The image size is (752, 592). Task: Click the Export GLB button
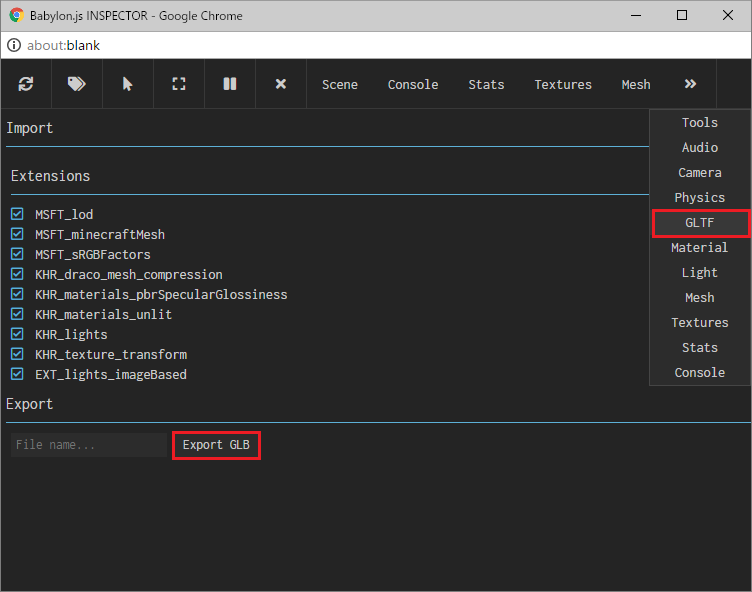pyautogui.click(x=216, y=445)
